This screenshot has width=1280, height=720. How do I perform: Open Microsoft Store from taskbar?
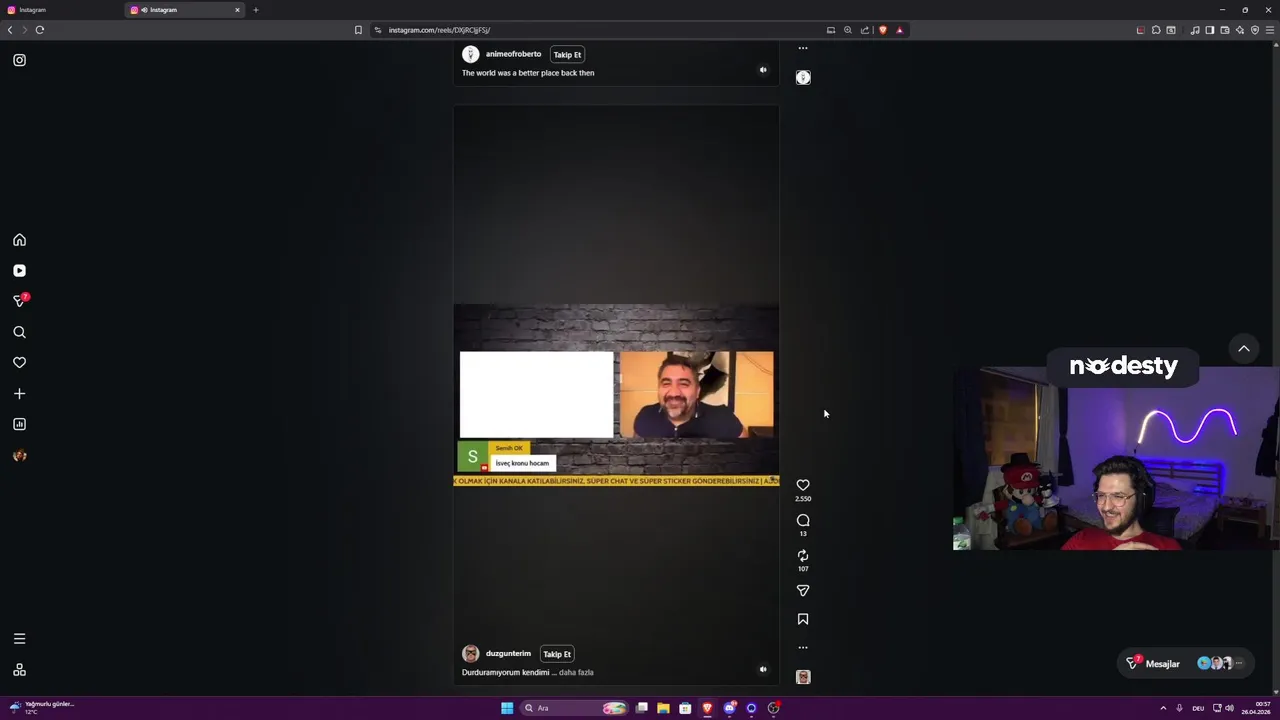click(685, 708)
